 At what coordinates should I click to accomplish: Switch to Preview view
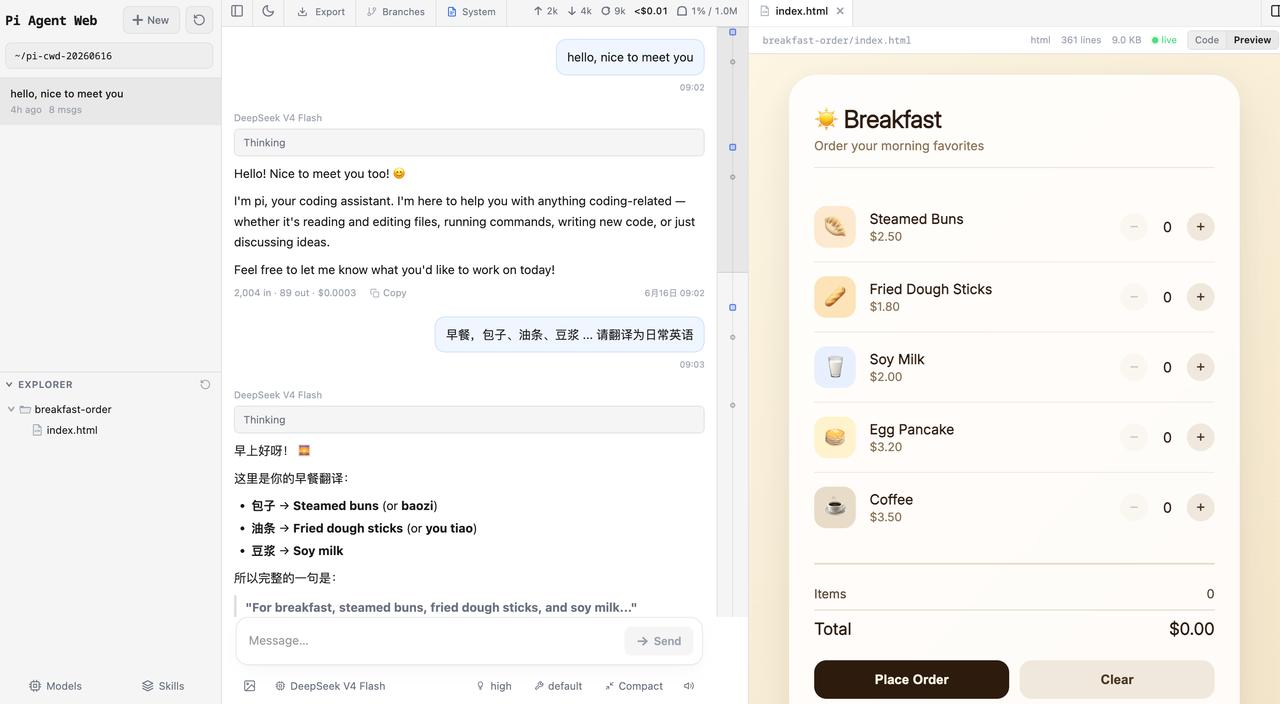click(1252, 40)
